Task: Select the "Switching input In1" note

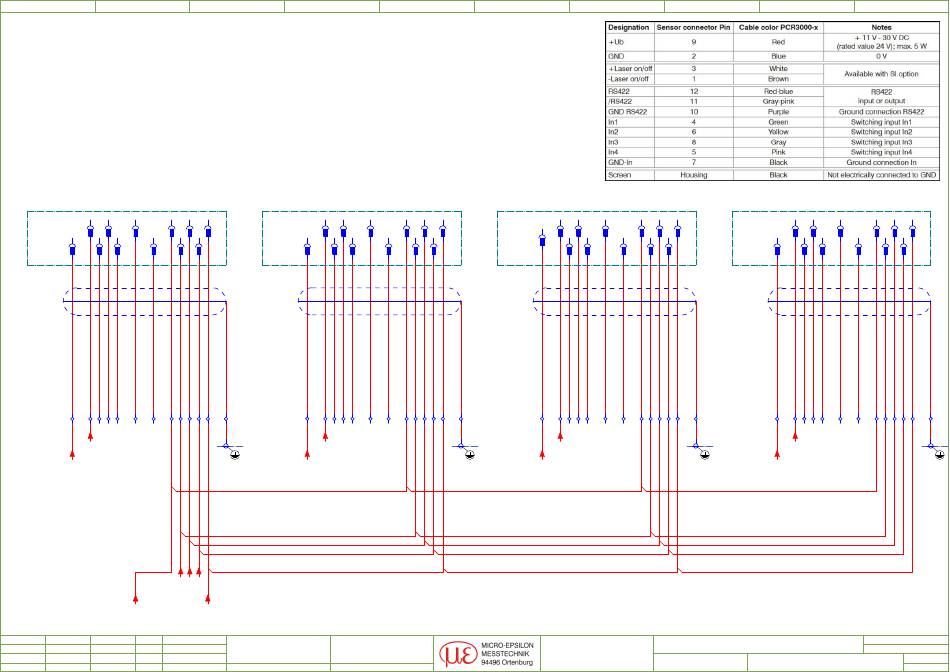Action: [882, 122]
